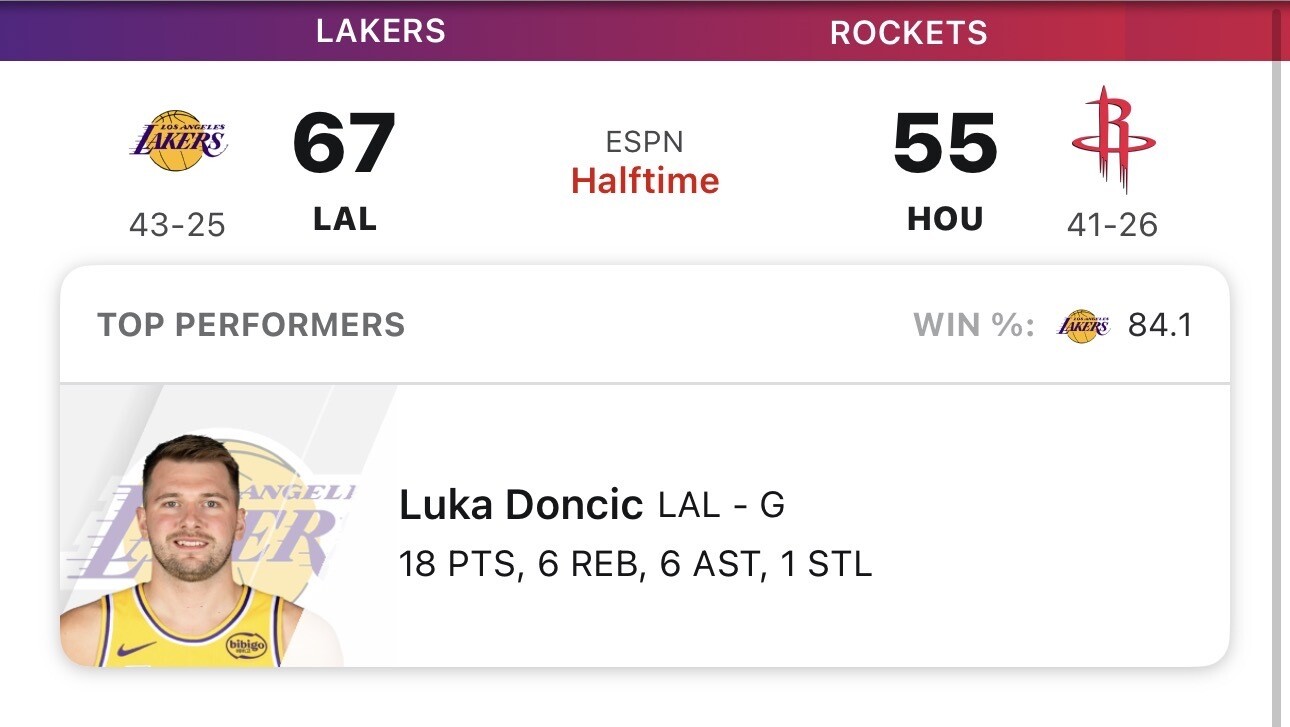Click the Lakers 43-25 record
The height and width of the screenshot is (727, 1290).
pyautogui.click(x=178, y=225)
